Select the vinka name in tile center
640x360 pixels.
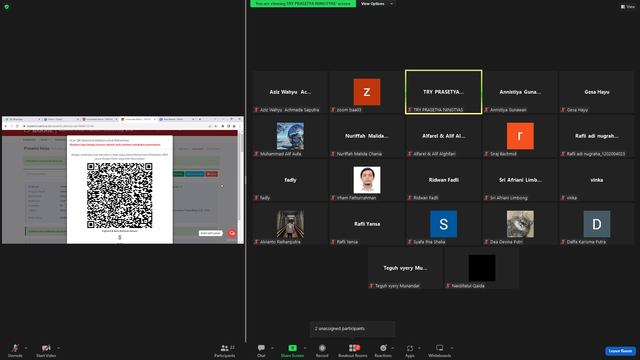(x=597, y=180)
